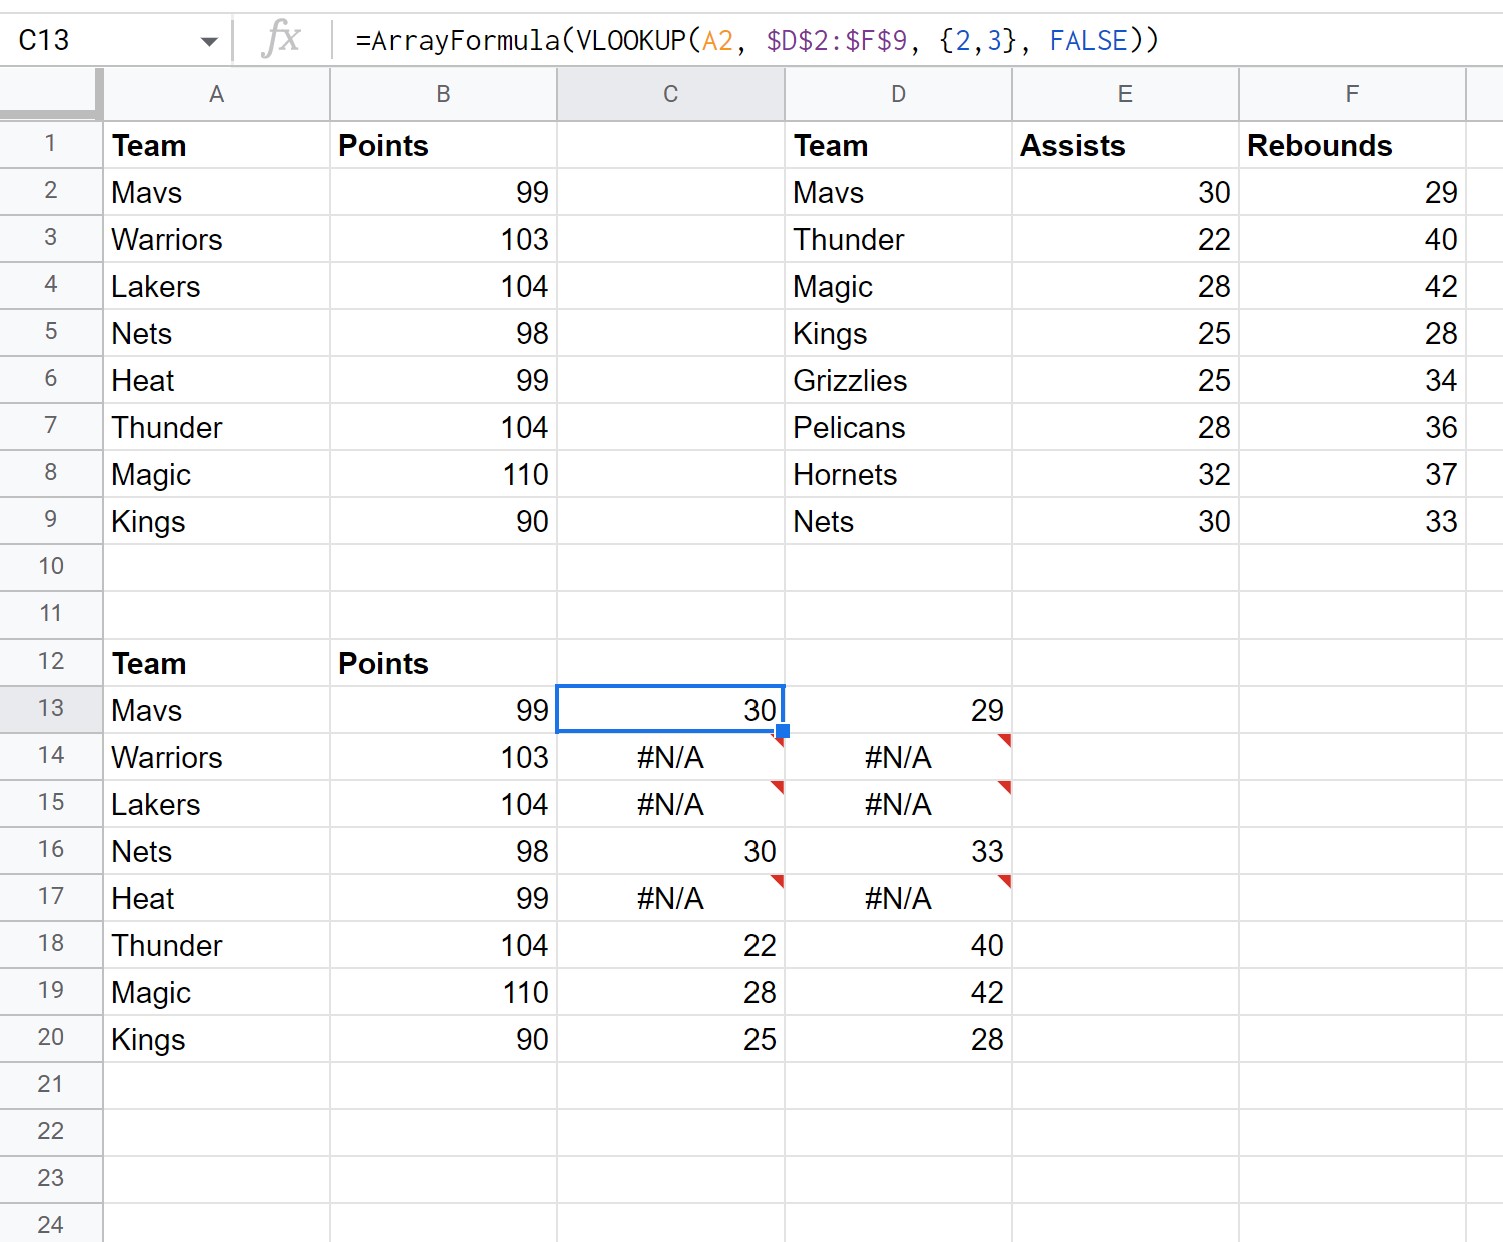This screenshot has height=1242, width=1503.
Task: Select cell B8 with value 110
Action: (x=443, y=474)
